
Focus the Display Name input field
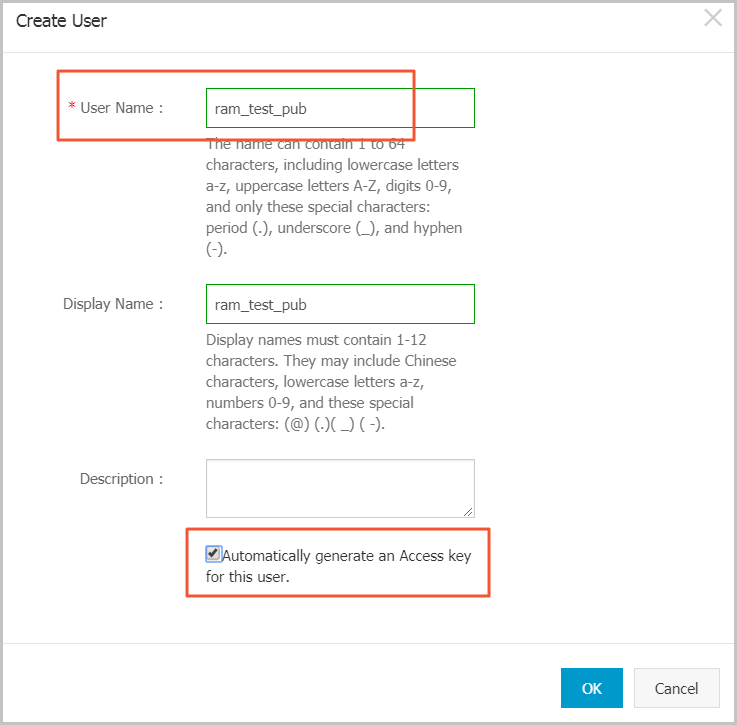click(340, 304)
